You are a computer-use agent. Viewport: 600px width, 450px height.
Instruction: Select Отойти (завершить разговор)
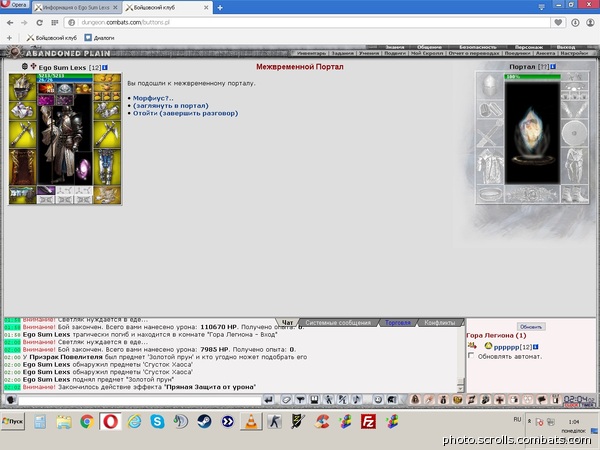pyautogui.click(x=186, y=113)
